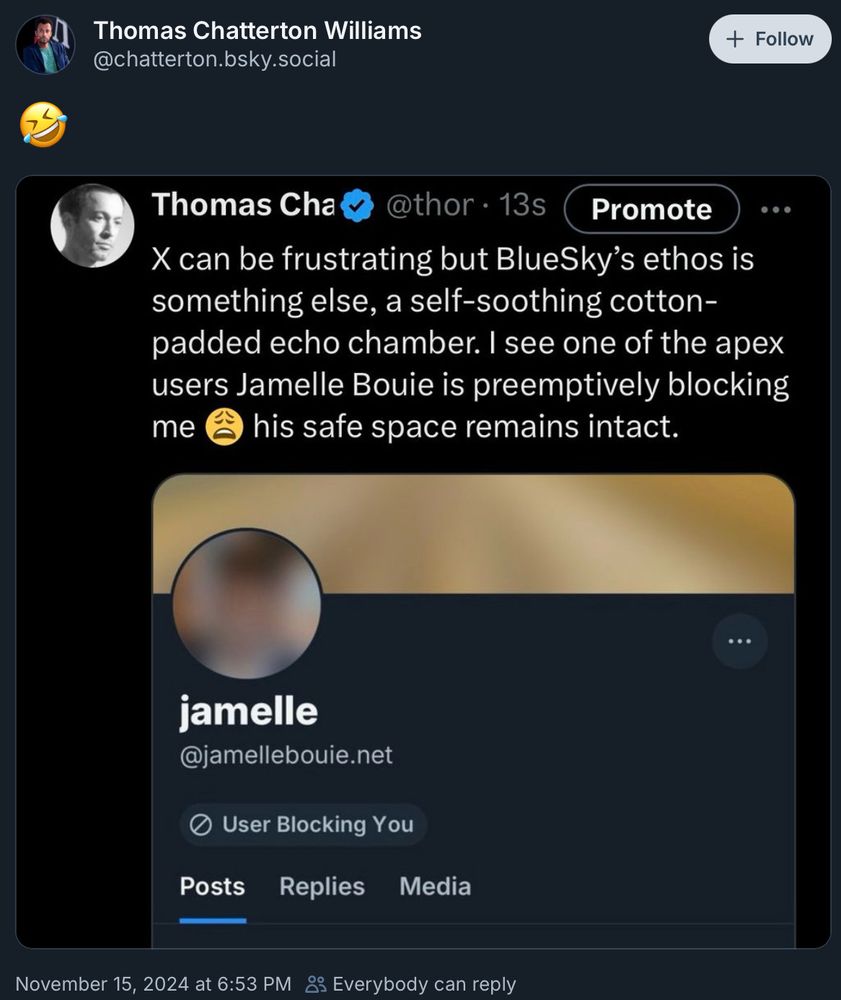841x1000 pixels.
Task: Click the Follow button
Action: (770, 39)
